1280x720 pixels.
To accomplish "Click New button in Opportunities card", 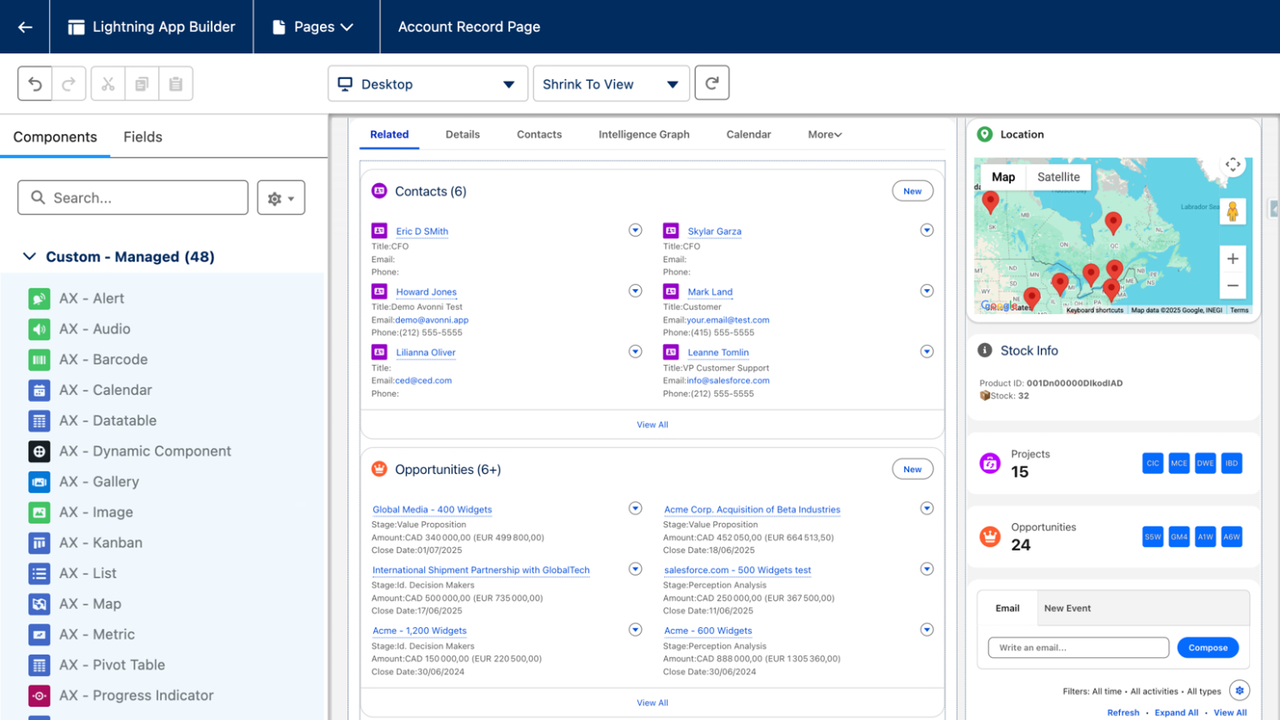I will (x=913, y=469).
